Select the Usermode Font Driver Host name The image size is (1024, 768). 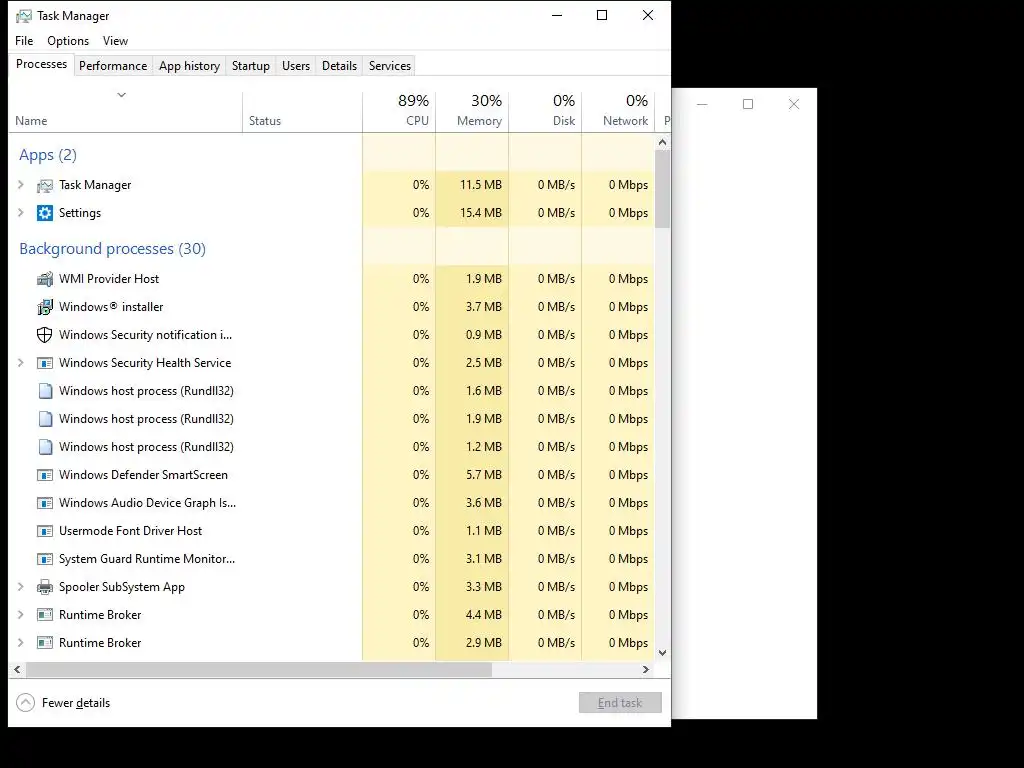(130, 531)
